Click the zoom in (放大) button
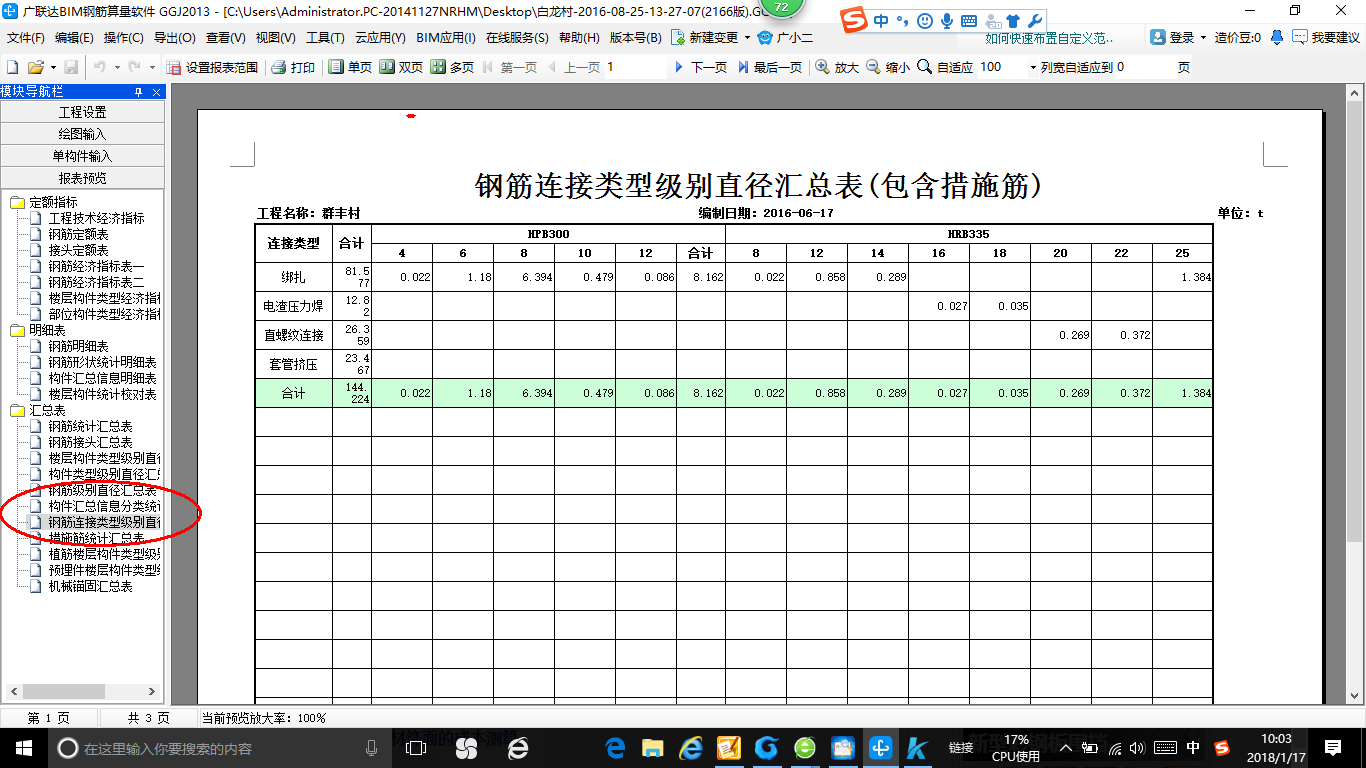 point(836,67)
